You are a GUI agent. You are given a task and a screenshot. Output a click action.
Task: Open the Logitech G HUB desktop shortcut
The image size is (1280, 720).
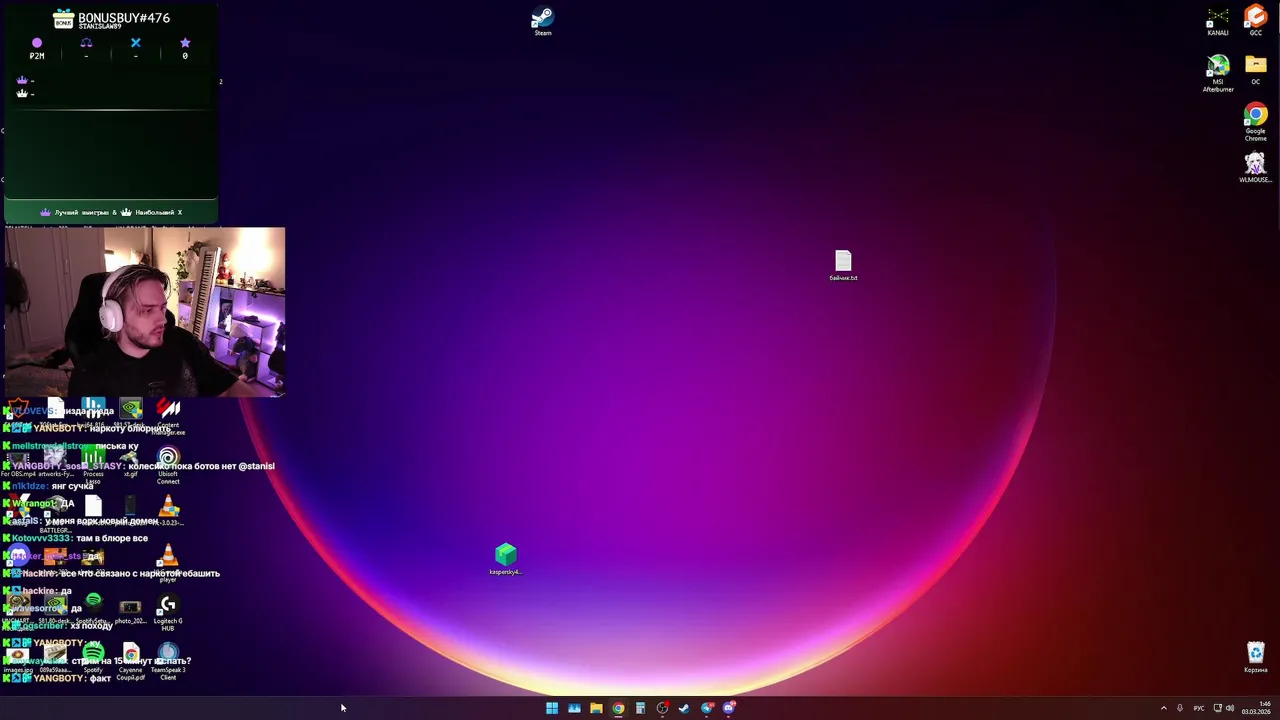click(x=168, y=613)
